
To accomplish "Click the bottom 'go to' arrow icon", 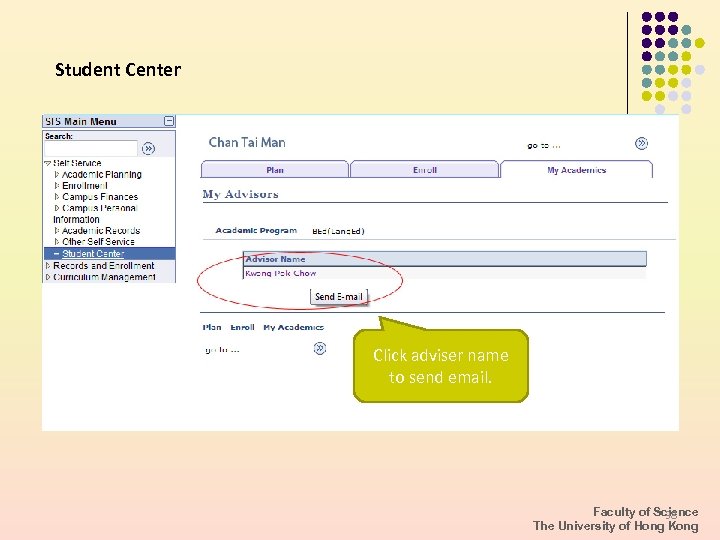I will click(320, 349).
